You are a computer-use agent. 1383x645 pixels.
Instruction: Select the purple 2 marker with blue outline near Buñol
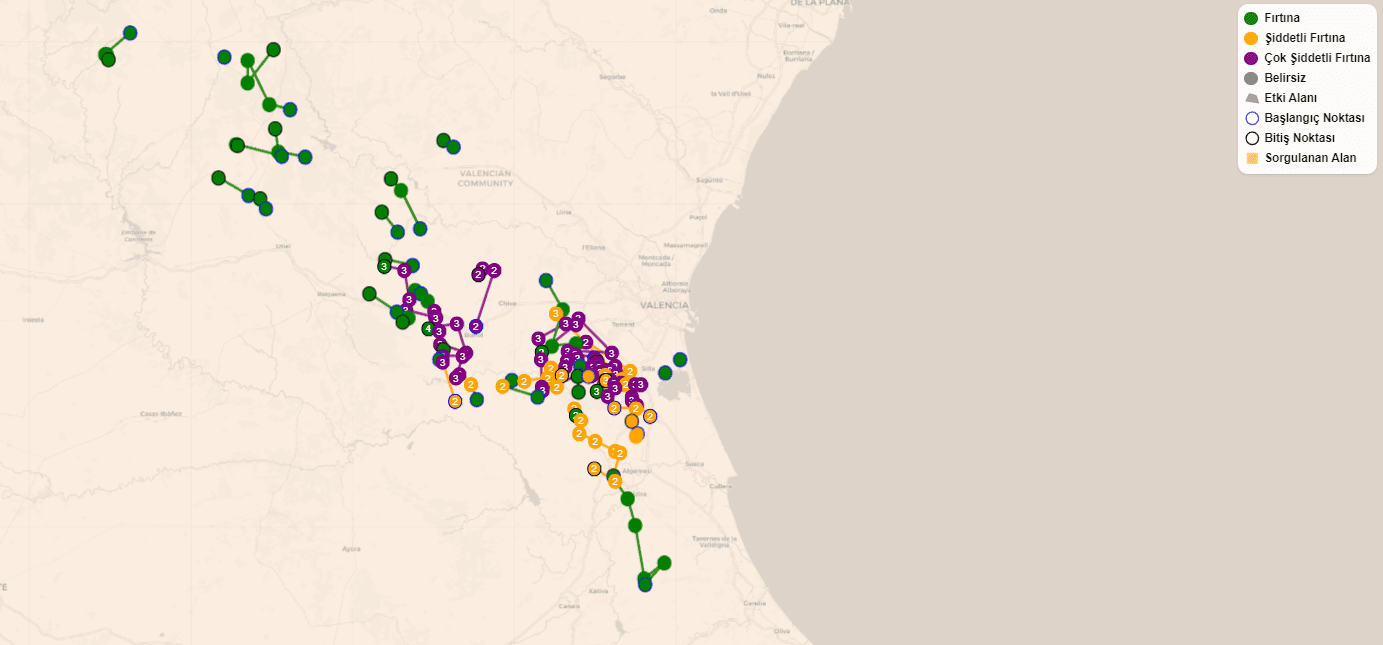coord(476,326)
